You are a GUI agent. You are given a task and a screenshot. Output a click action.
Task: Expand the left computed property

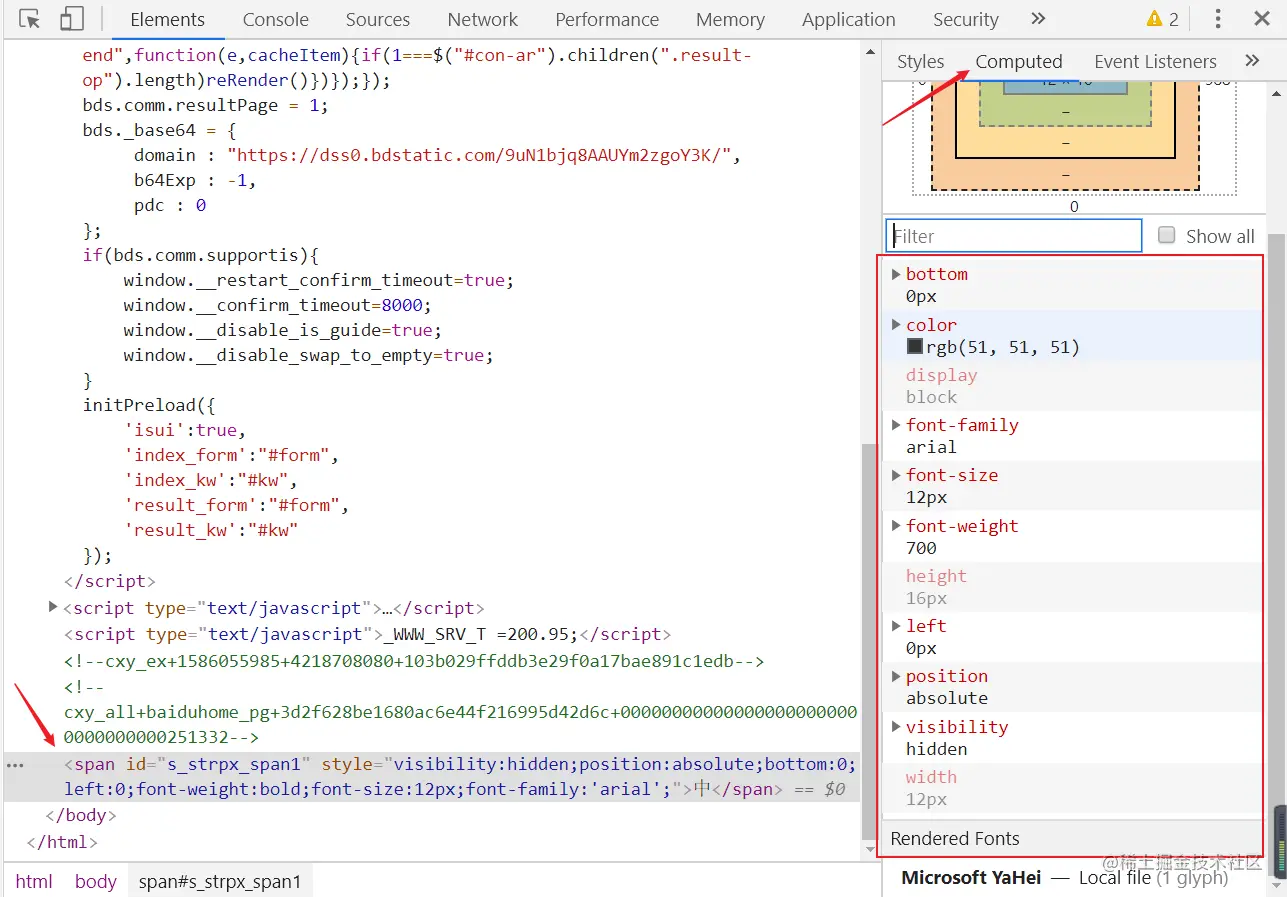[896, 625]
